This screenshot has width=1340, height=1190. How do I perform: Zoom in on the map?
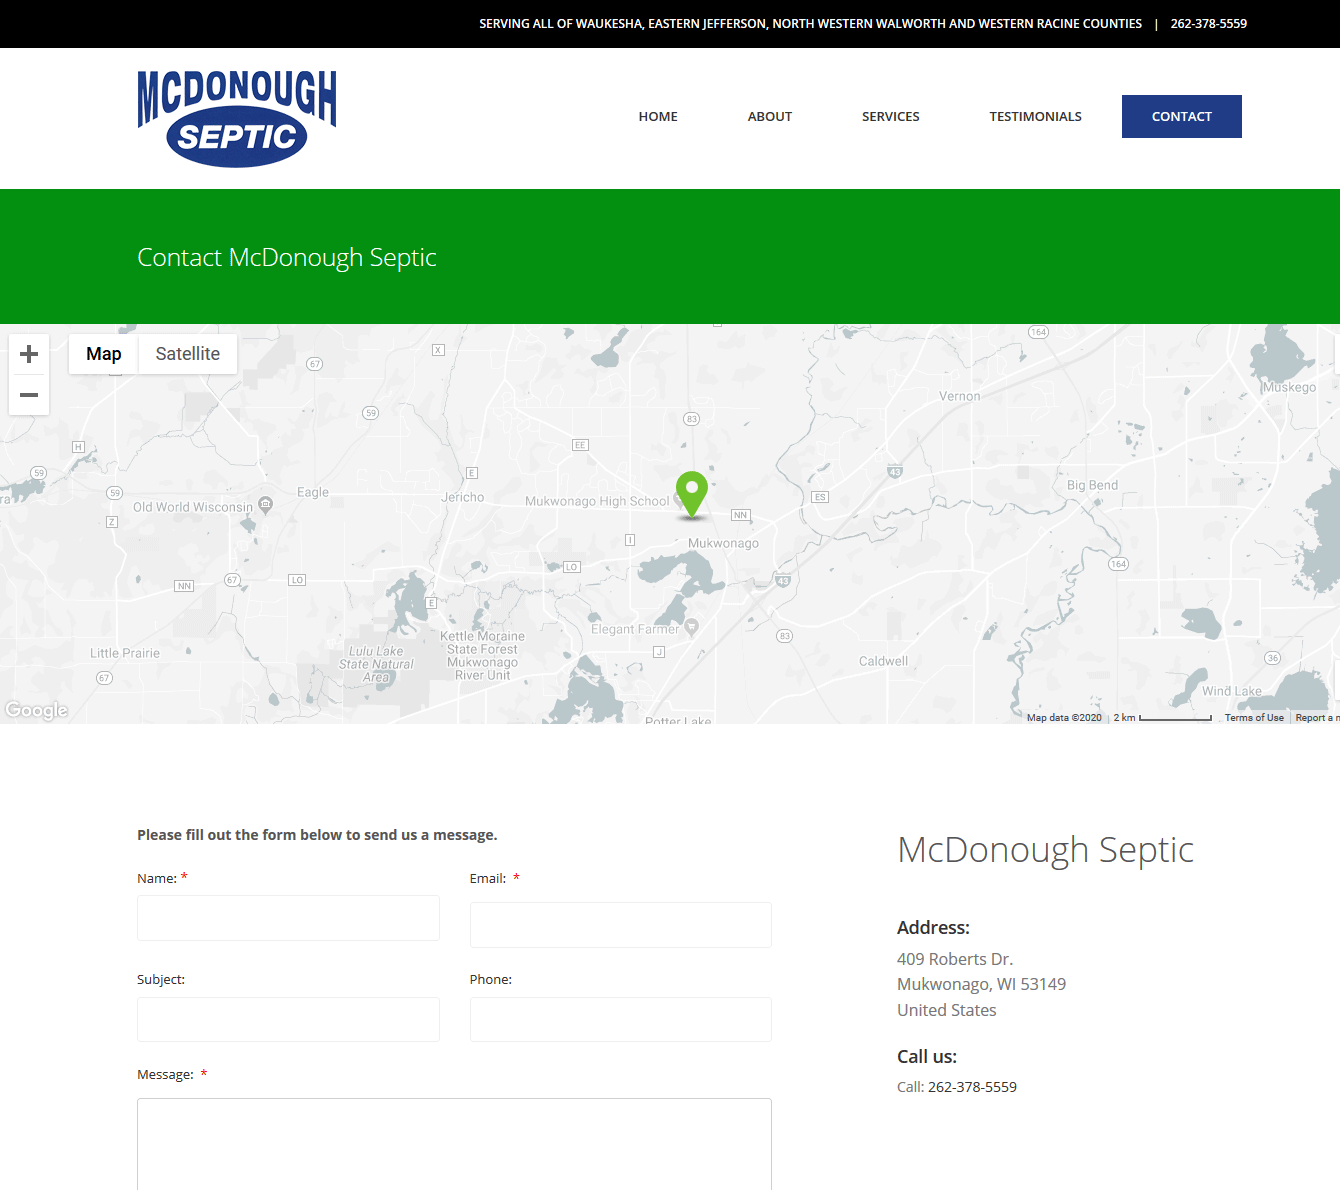[x=29, y=354]
